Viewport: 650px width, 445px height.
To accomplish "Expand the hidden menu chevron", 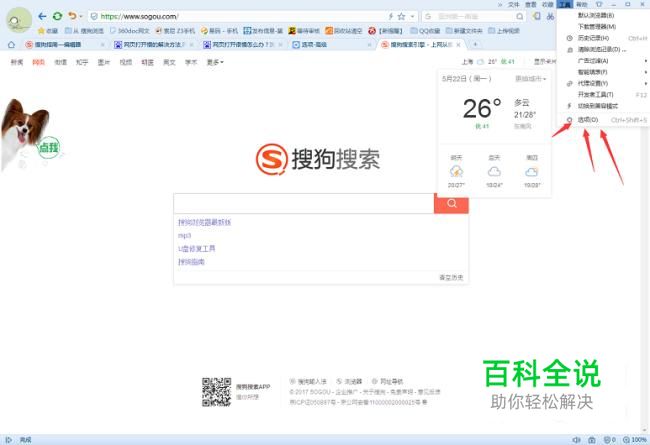I will click(x=500, y=5).
